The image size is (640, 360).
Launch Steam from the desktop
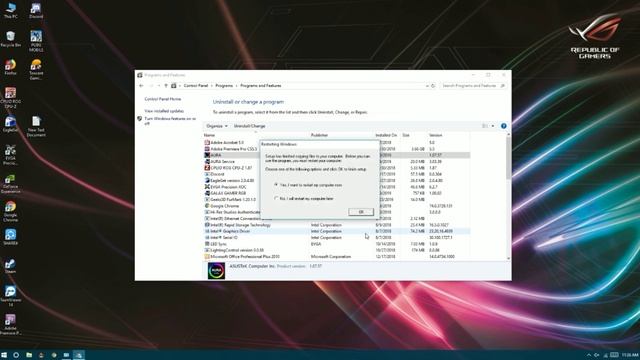tap(11, 266)
